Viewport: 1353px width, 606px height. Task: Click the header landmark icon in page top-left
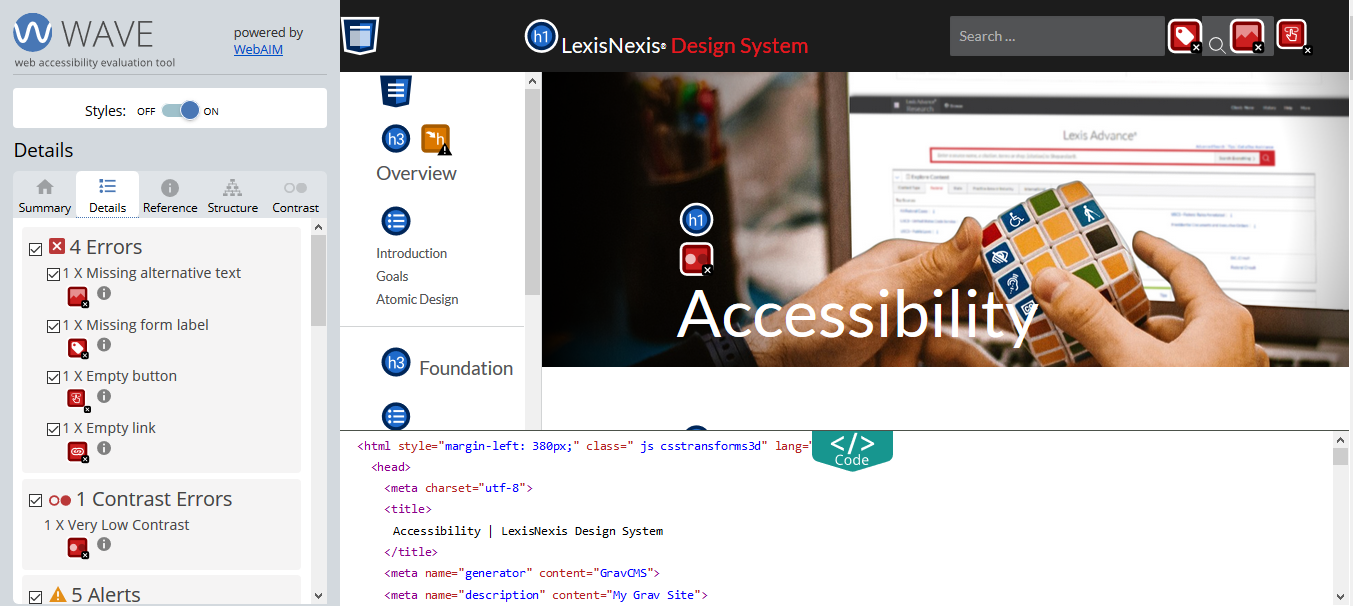[x=360, y=36]
